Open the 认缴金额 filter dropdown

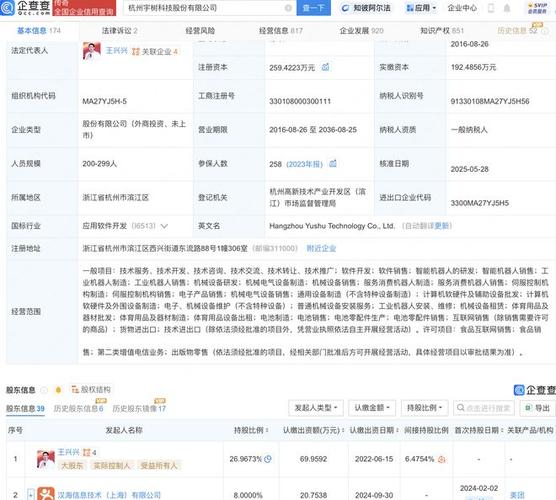(372, 408)
